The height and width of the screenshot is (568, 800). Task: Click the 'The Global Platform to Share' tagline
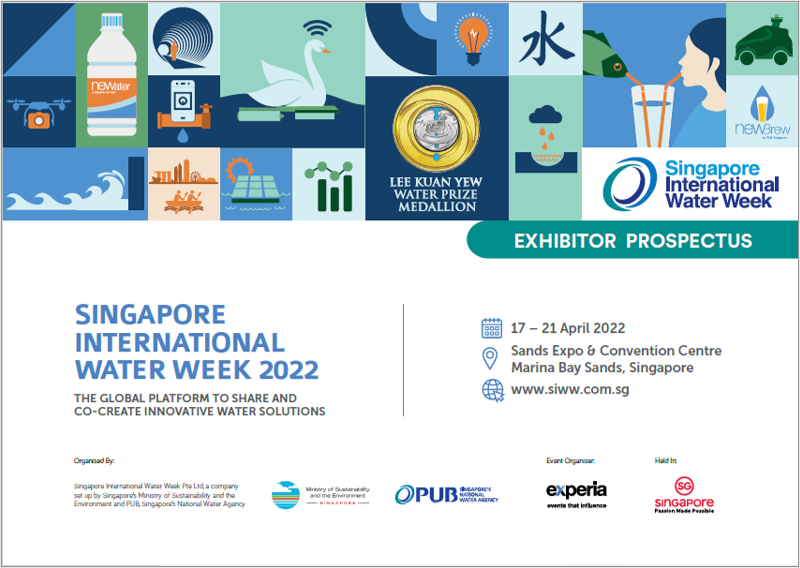pyautogui.click(x=199, y=405)
